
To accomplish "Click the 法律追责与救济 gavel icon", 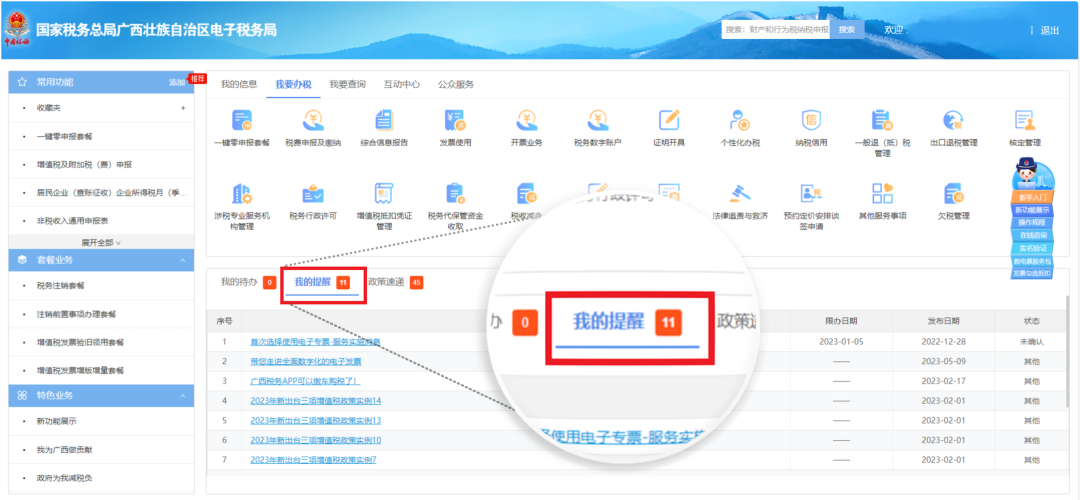I will (740, 194).
